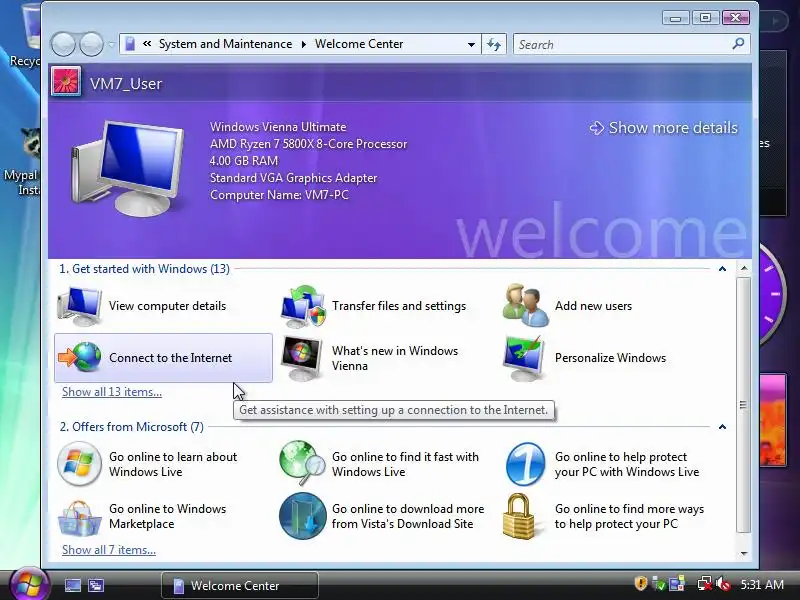Open View computer details icon
The width and height of the screenshot is (800, 600).
tap(79, 306)
